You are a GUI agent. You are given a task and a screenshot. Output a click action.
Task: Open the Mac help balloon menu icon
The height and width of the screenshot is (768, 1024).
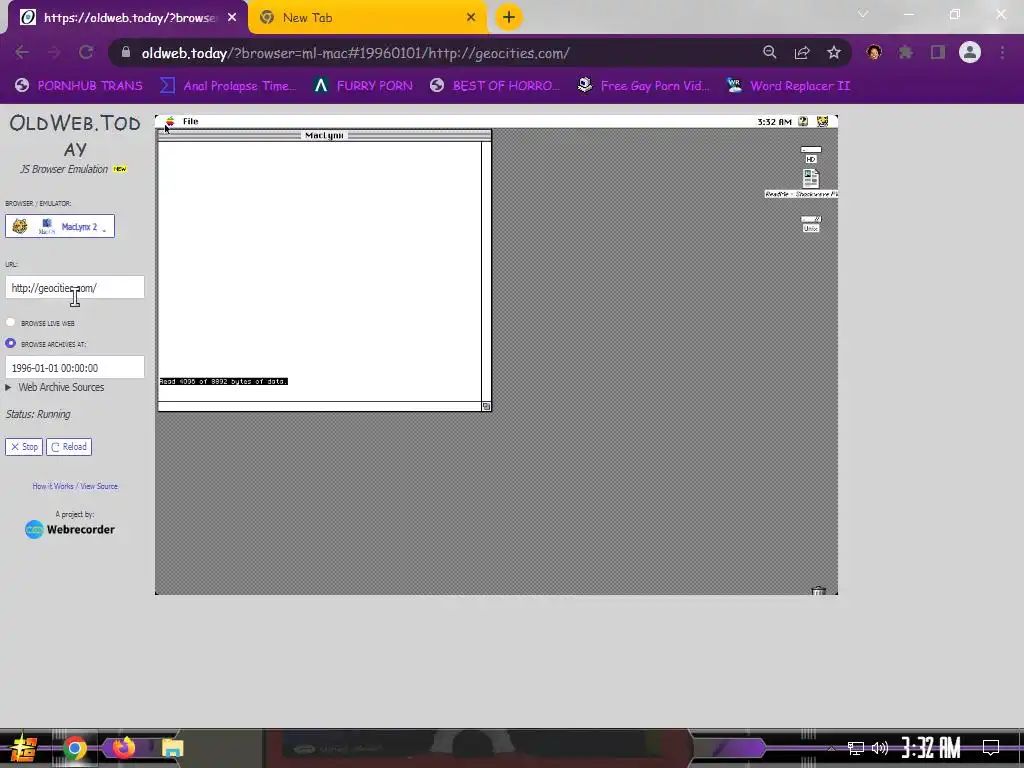[x=803, y=121]
